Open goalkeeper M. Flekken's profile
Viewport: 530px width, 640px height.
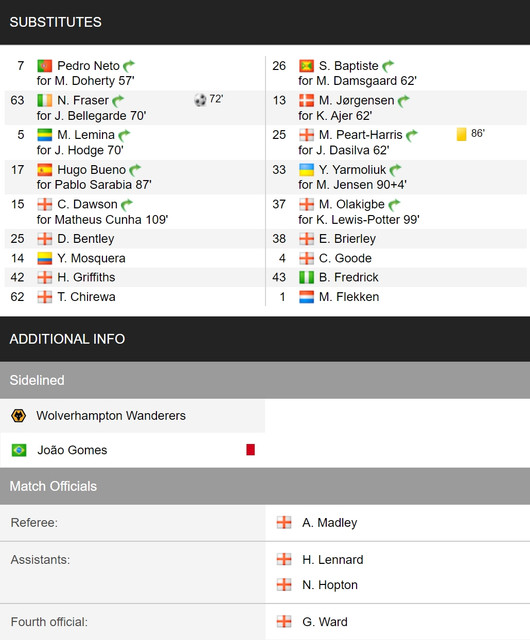click(x=349, y=297)
